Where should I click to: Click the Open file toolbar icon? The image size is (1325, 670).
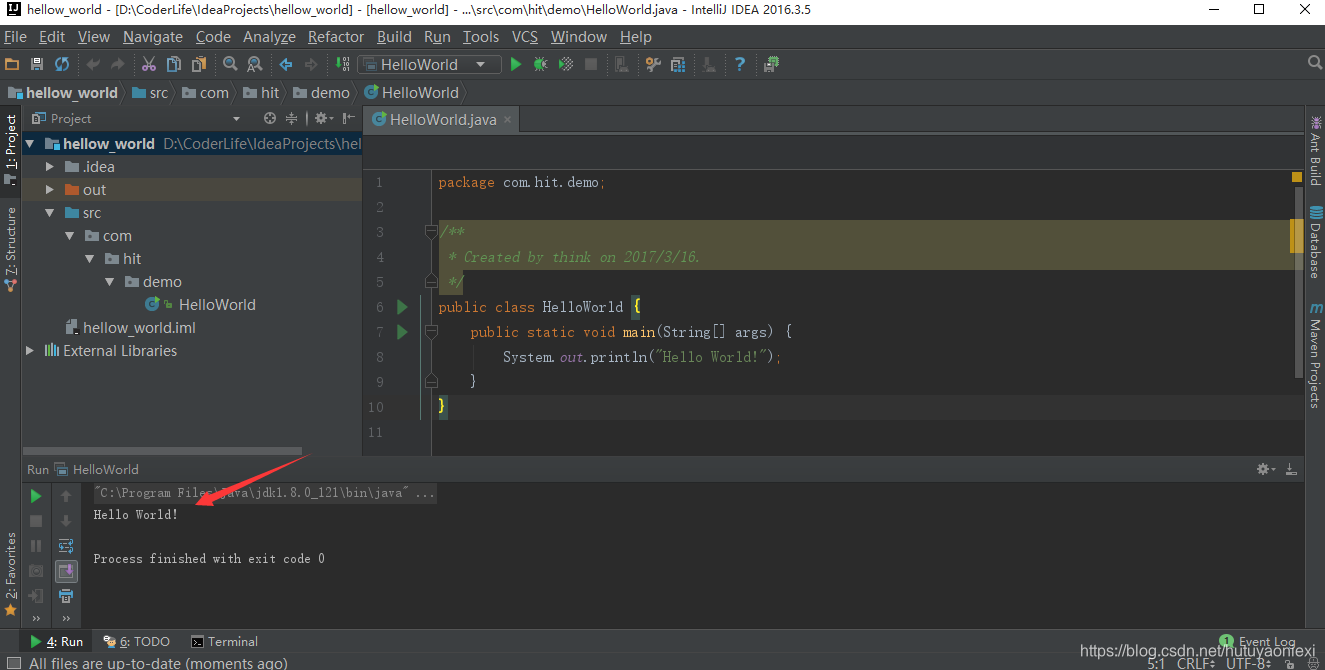[12, 64]
